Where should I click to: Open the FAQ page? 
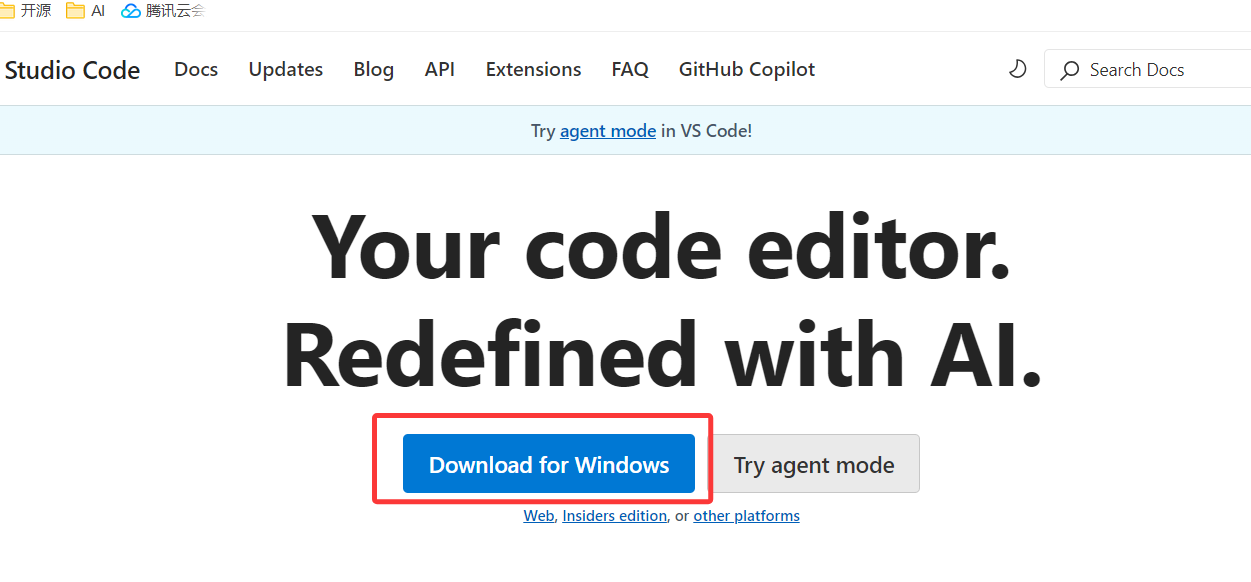coord(630,70)
